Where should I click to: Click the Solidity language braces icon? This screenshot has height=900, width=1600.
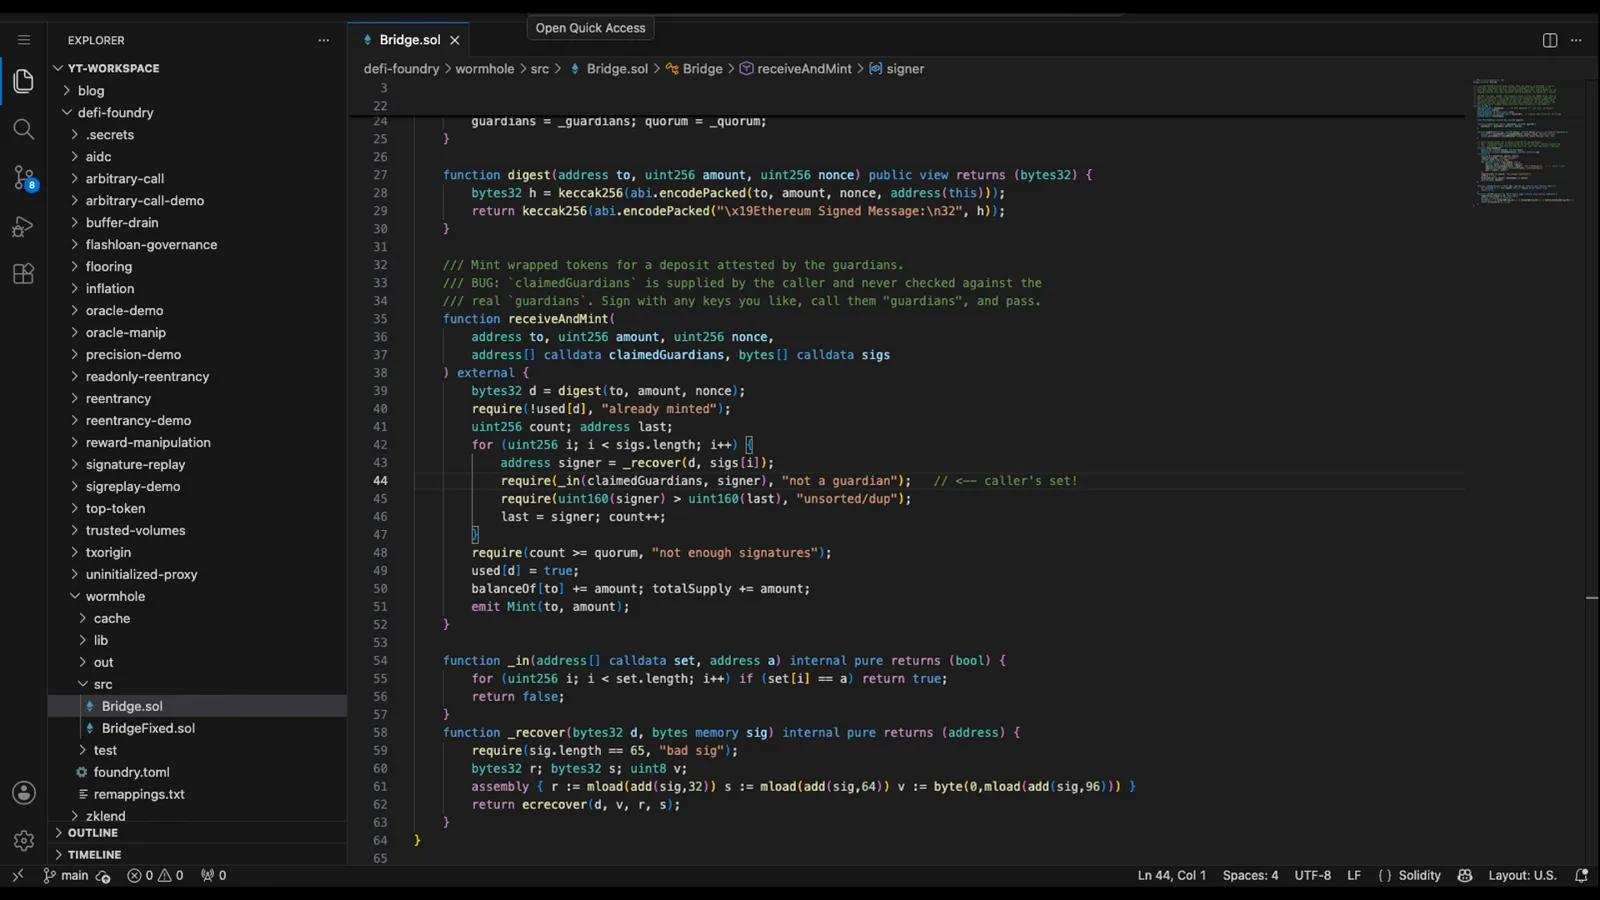[1385, 875]
